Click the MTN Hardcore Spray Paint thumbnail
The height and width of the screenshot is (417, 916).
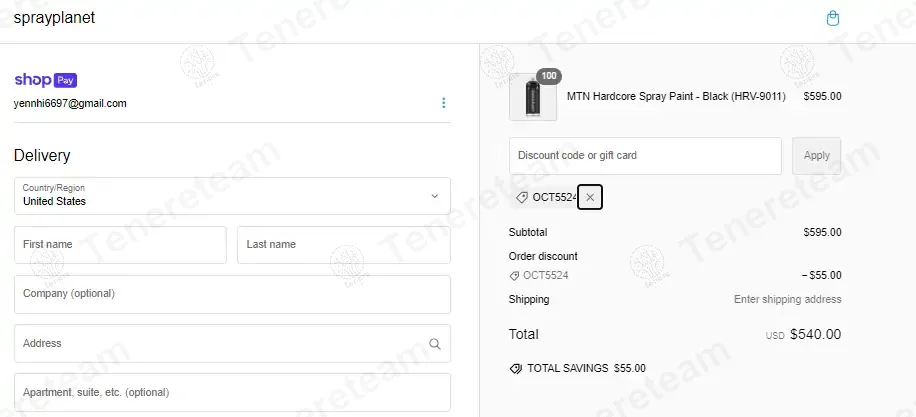pyautogui.click(x=533, y=98)
